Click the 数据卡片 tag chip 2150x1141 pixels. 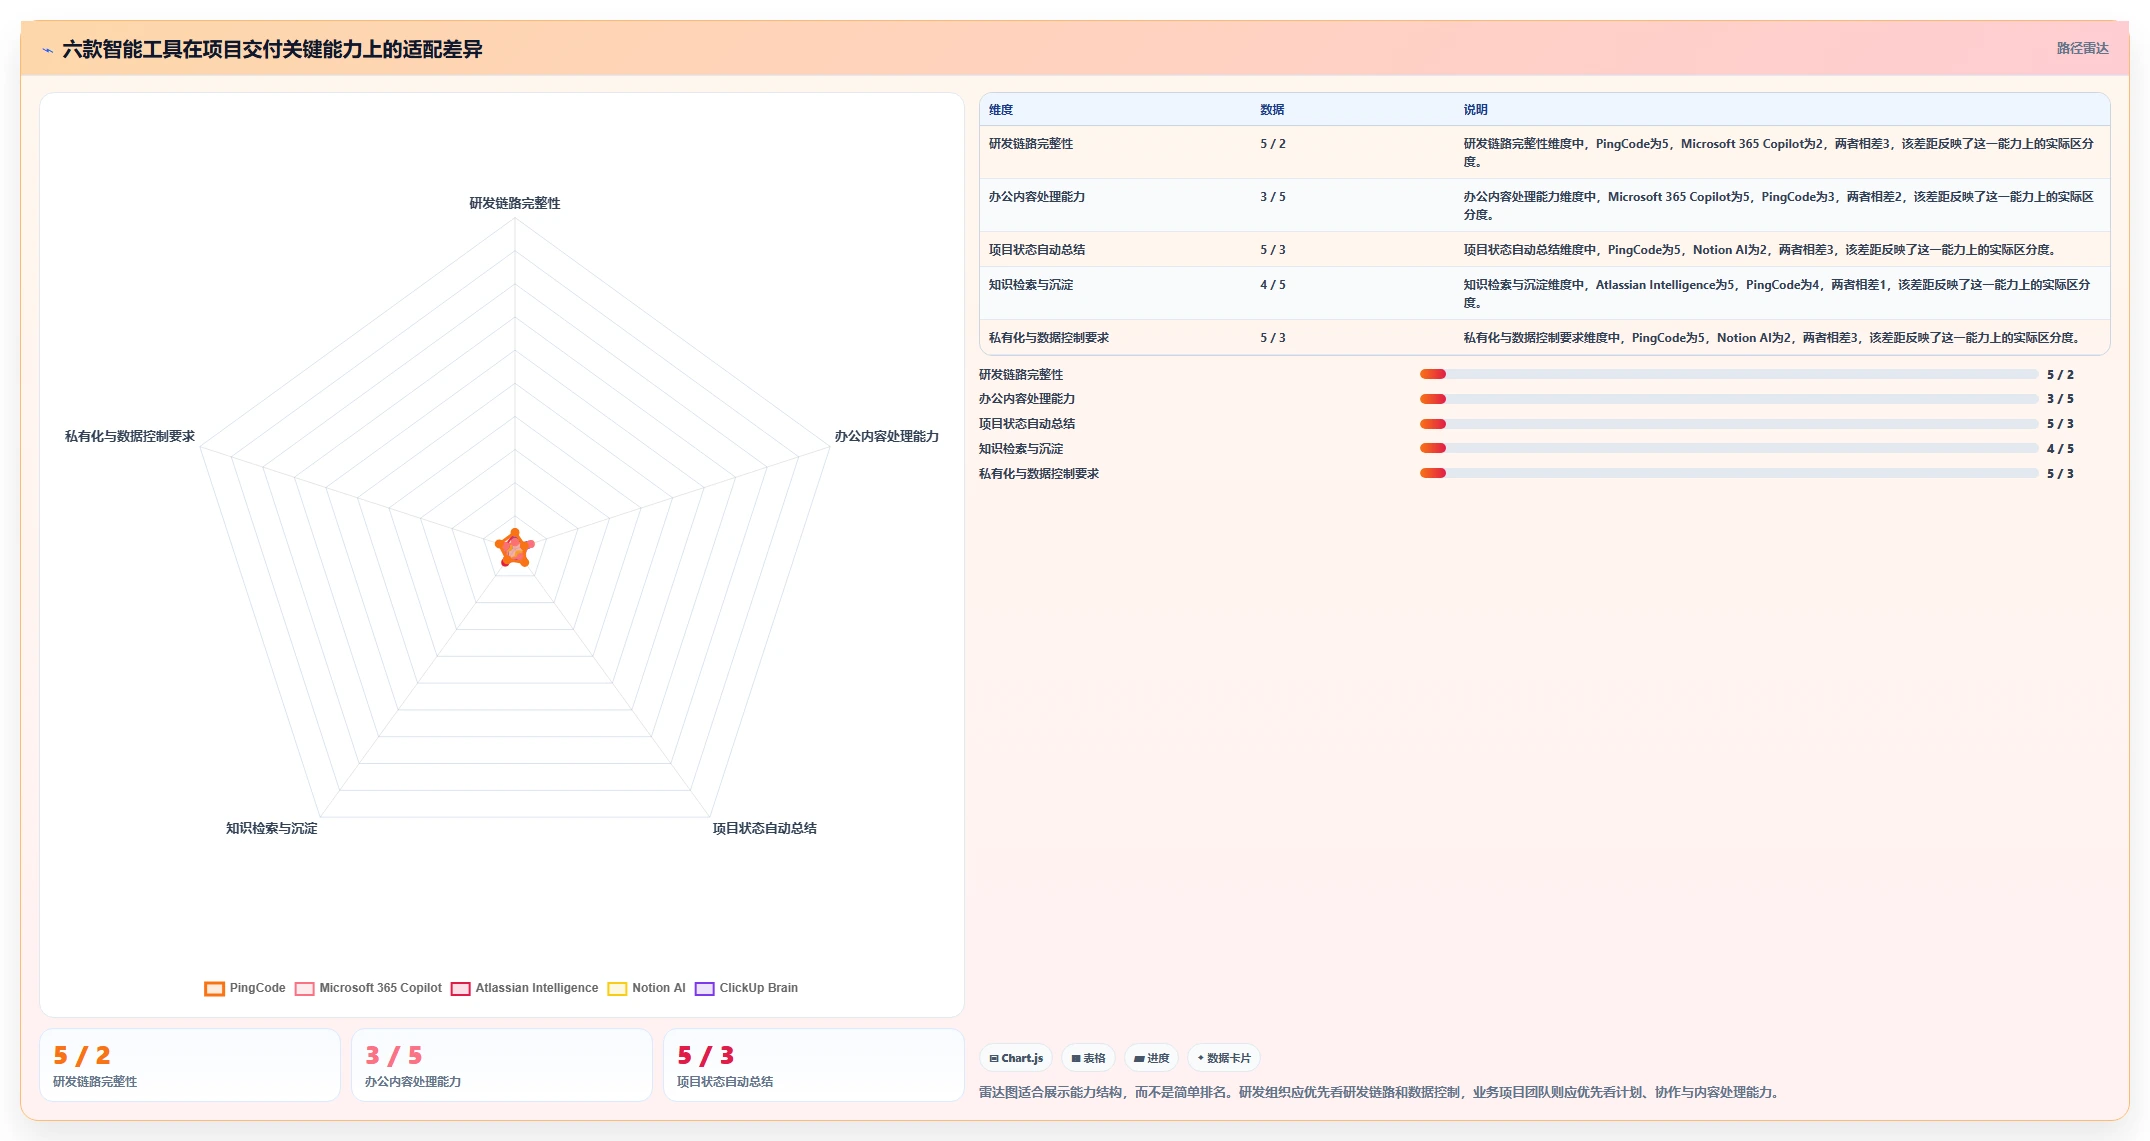click(x=1223, y=1058)
